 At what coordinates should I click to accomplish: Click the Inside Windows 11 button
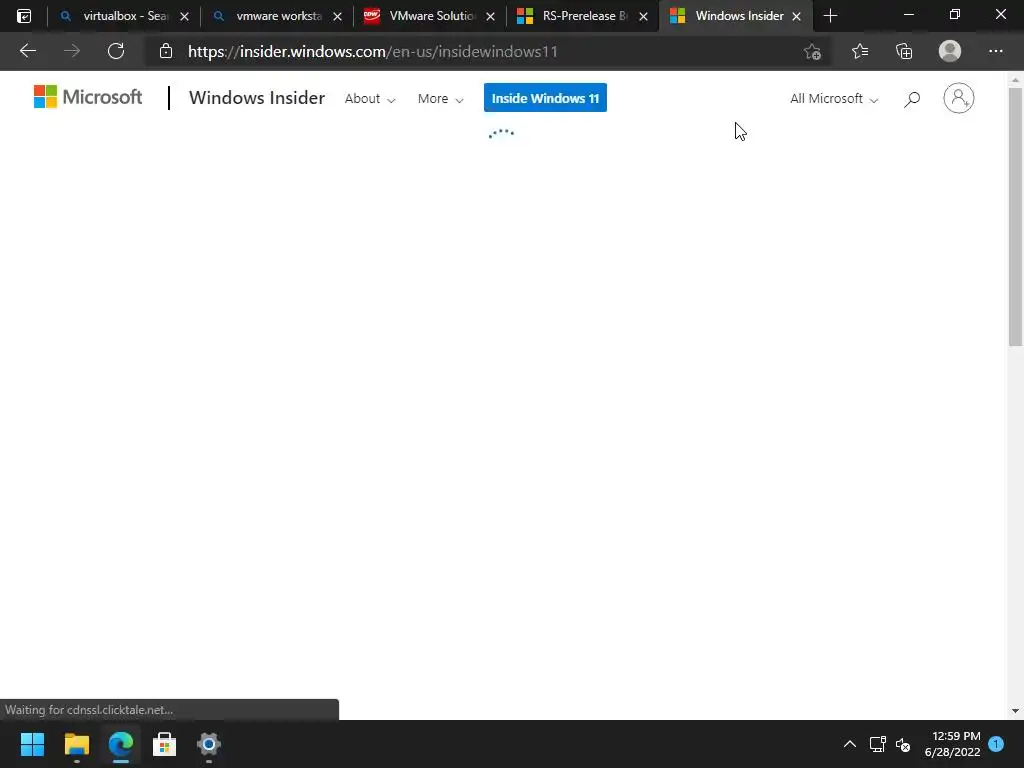[545, 98]
